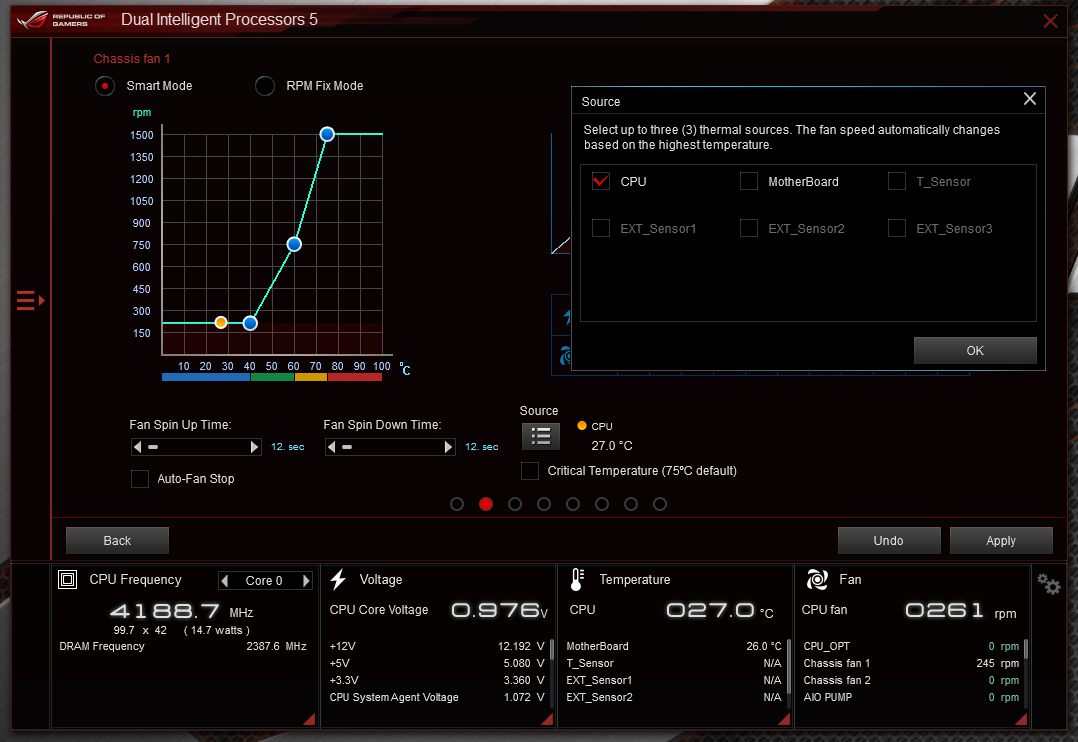1078x742 pixels.
Task: Check the EXT_Sensor2 source checkbox
Action: pyautogui.click(x=749, y=228)
